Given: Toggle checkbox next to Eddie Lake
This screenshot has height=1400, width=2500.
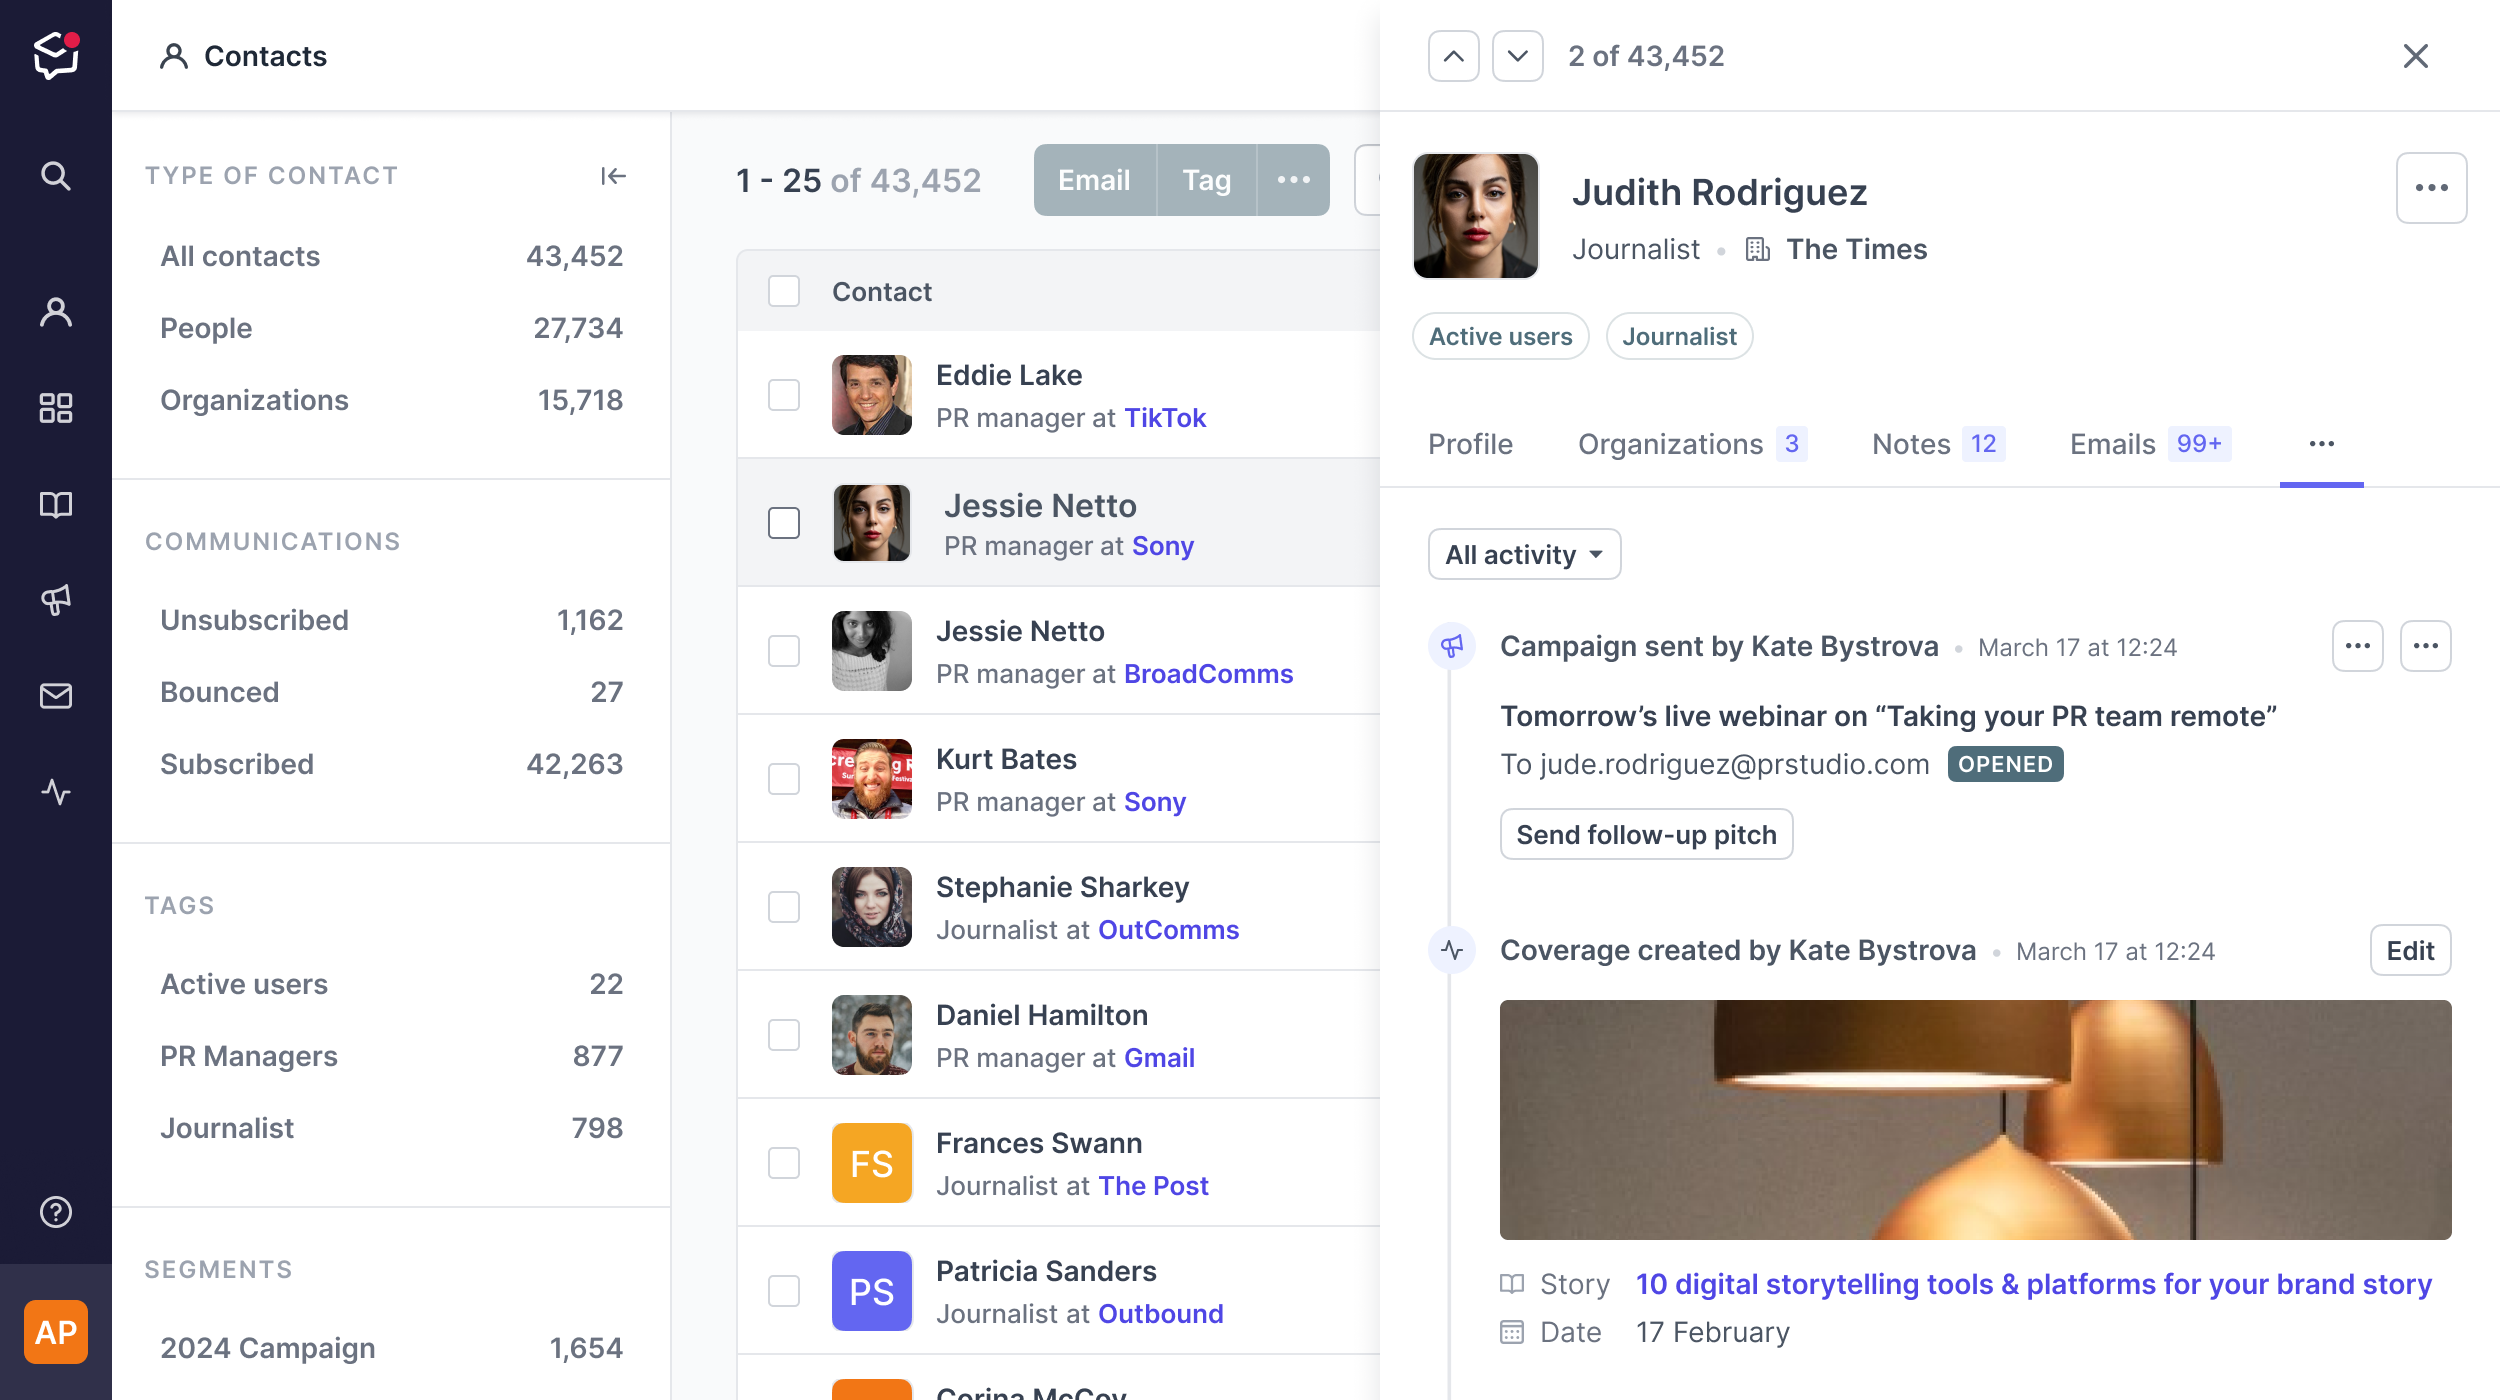Looking at the screenshot, I should 785,393.
